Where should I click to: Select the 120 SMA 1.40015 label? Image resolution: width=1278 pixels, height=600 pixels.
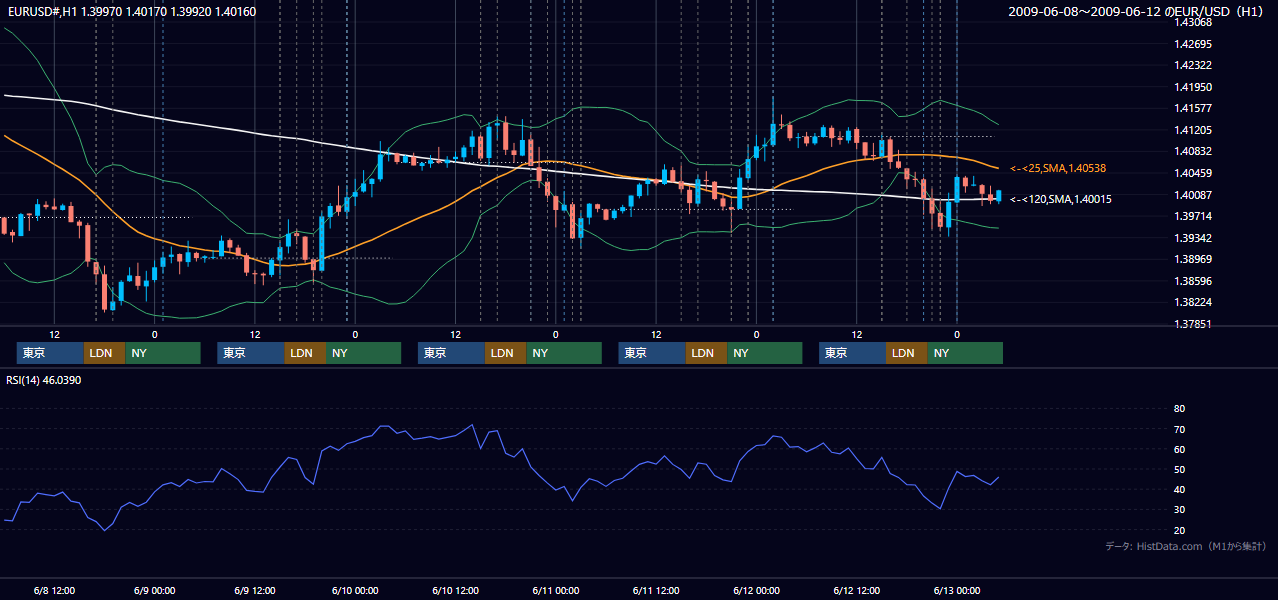coord(1060,199)
